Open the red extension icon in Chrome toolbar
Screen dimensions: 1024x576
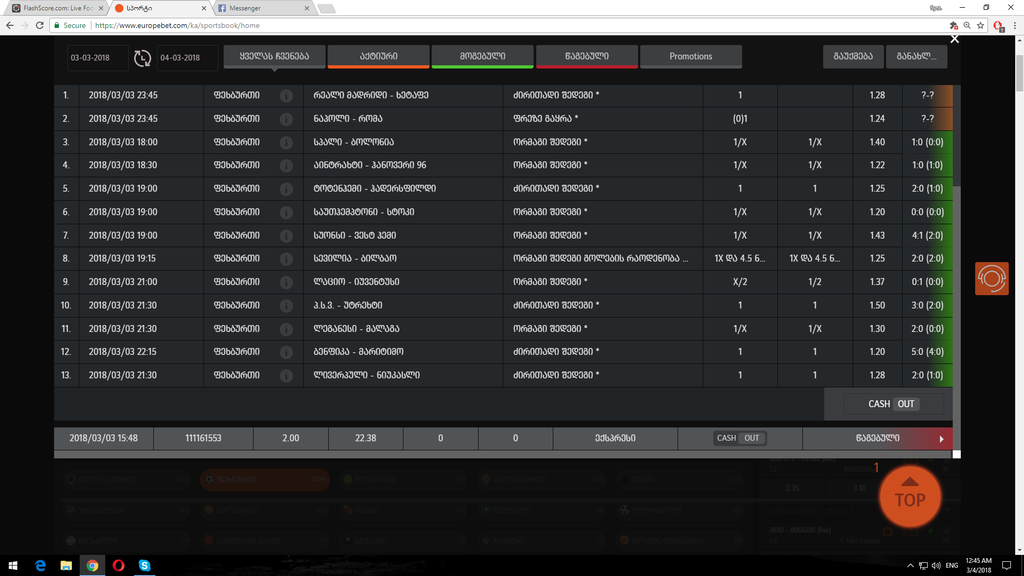click(x=998, y=25)
